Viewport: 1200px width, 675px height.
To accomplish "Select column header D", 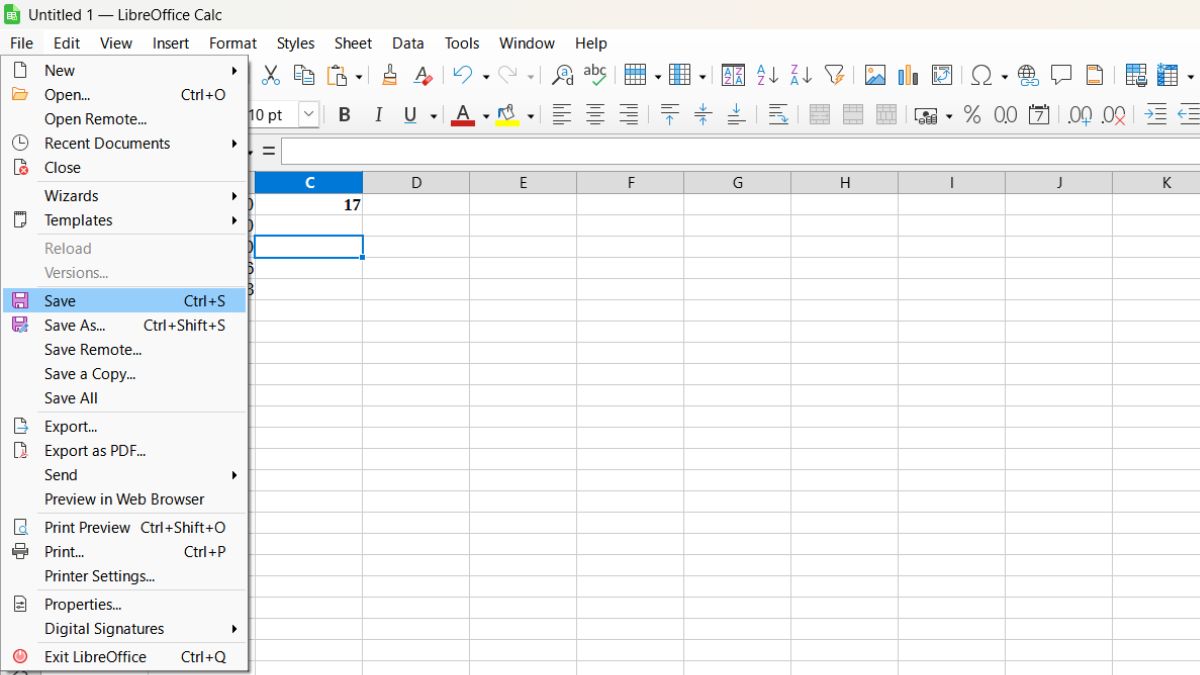I will coord(416,182).
